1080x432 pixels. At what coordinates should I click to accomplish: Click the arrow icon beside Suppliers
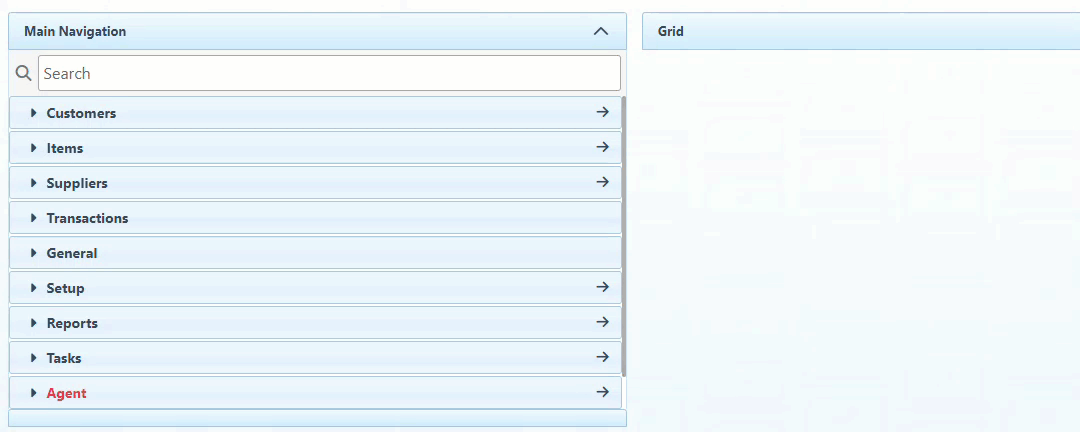[x=602, y=183]
